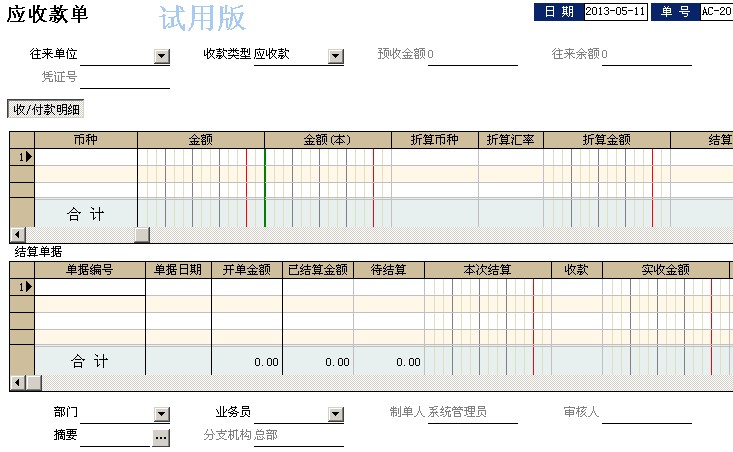Screen dimensions: 733x452
Task: Open the 部门 dropdown arrow
Action: point(162,414)
